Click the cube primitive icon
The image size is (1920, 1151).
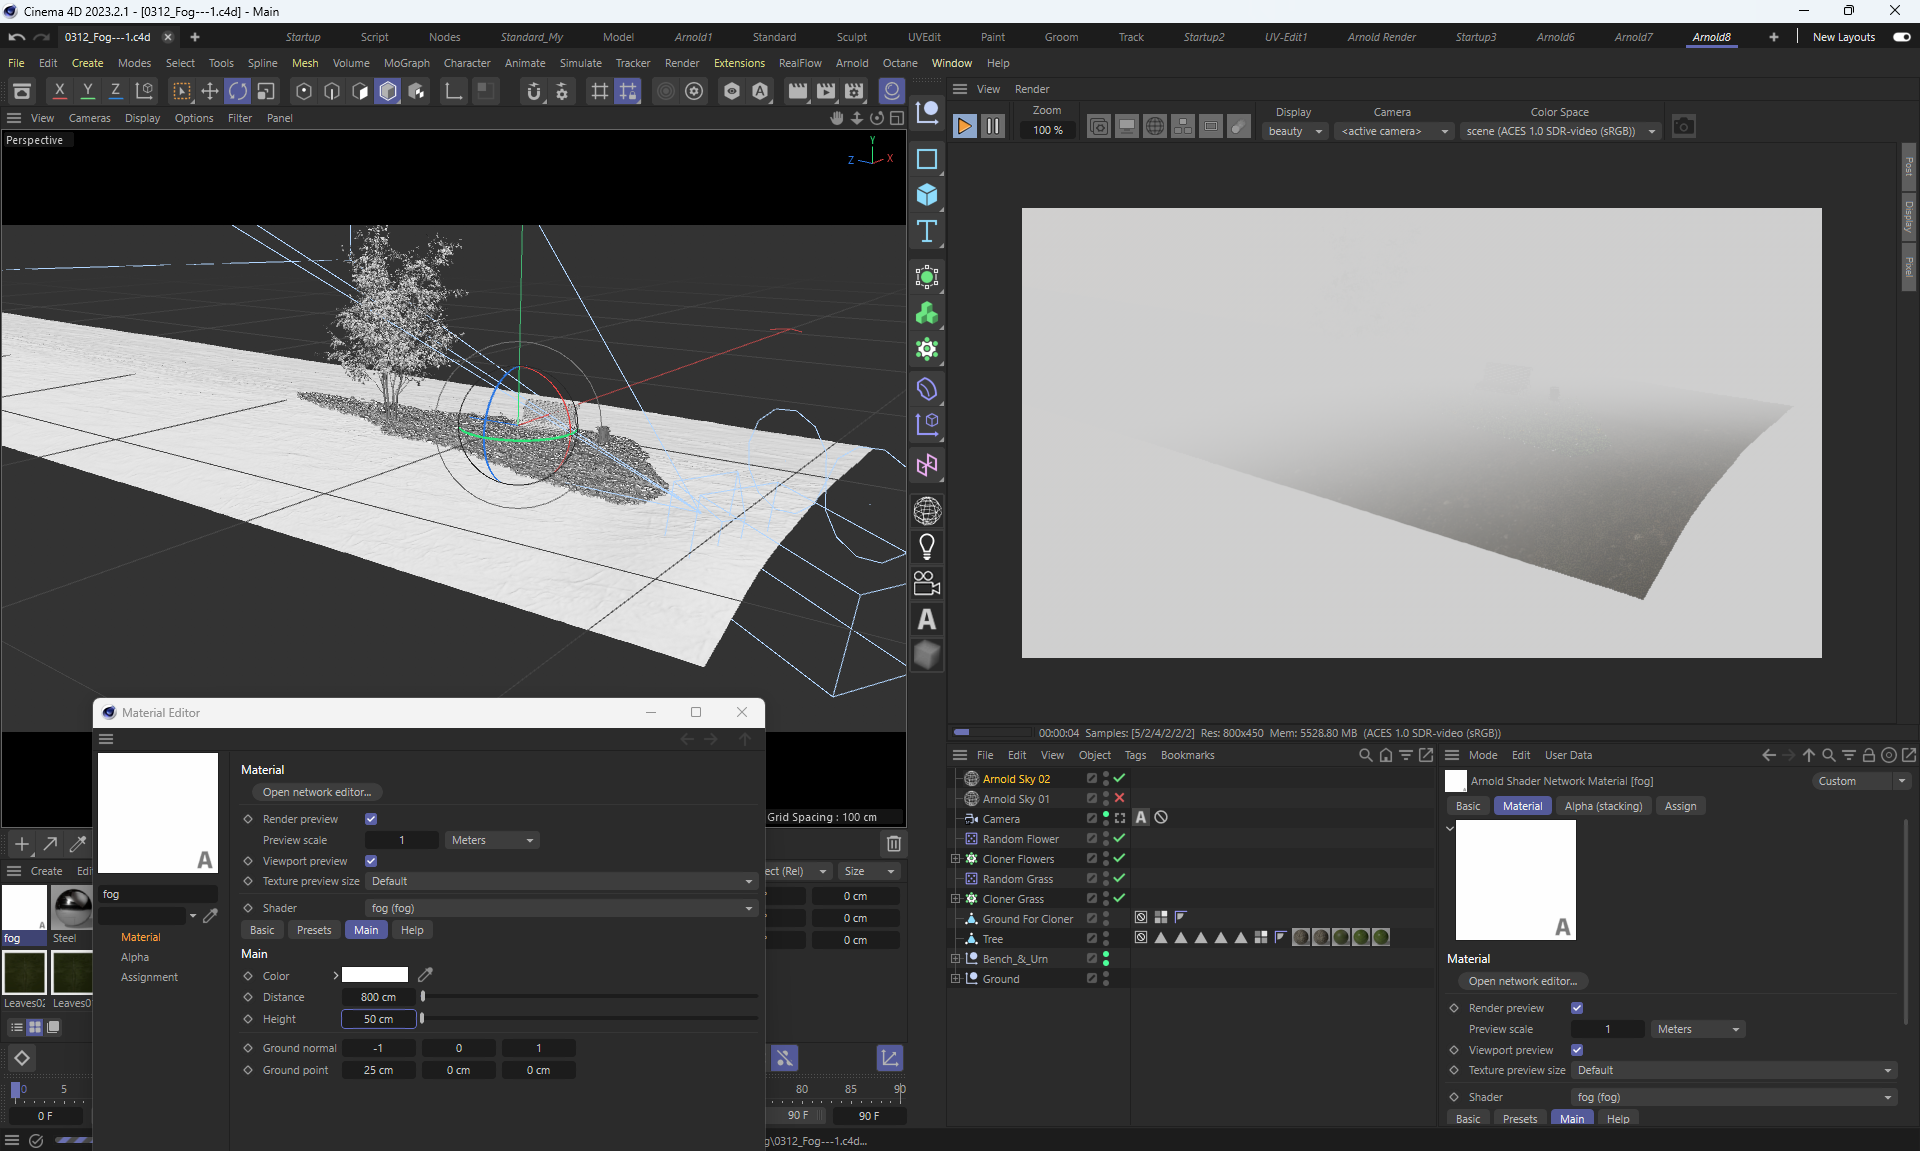coord(927,195)
